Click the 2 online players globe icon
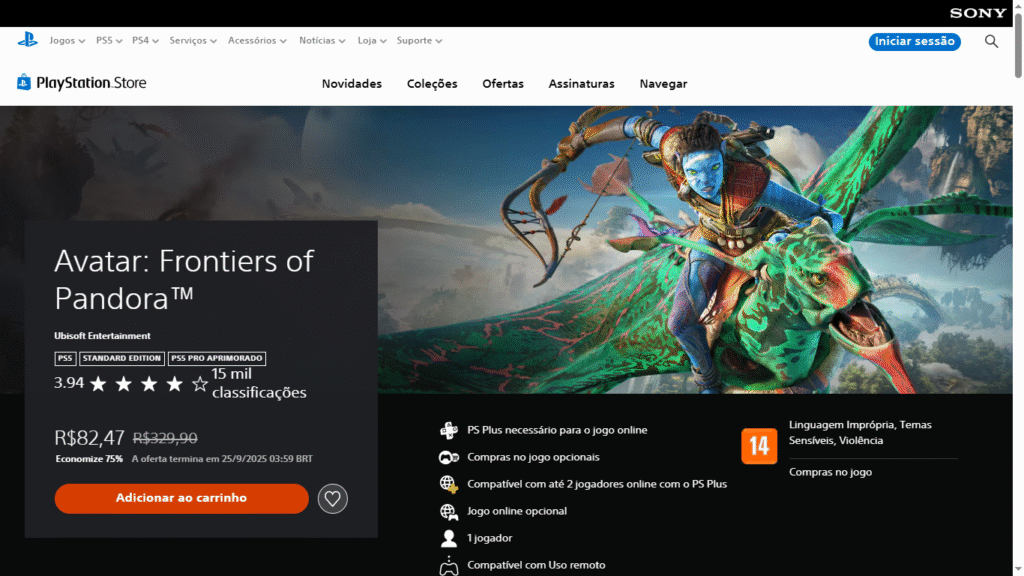Viewport: 1024px width, 576px height. [x=449, y=484]
